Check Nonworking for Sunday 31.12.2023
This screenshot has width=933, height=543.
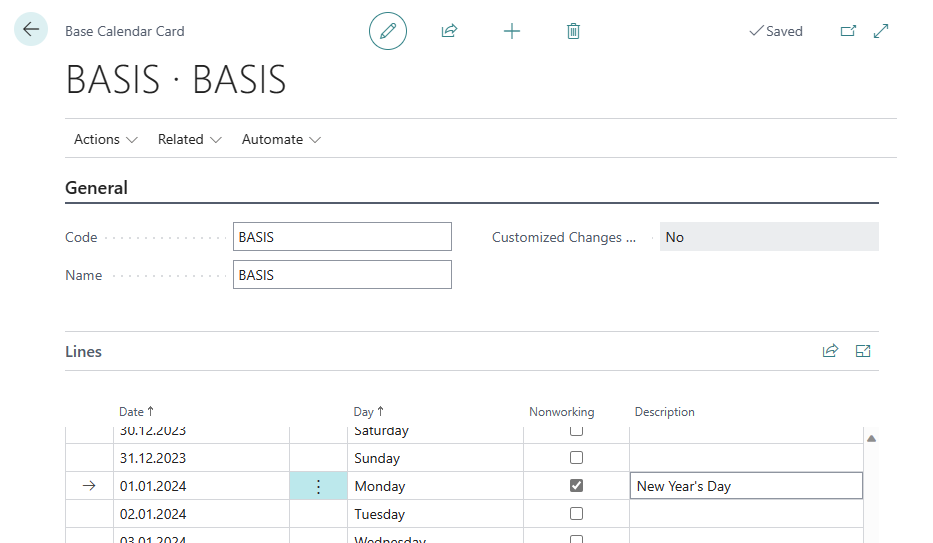point(576,458)
